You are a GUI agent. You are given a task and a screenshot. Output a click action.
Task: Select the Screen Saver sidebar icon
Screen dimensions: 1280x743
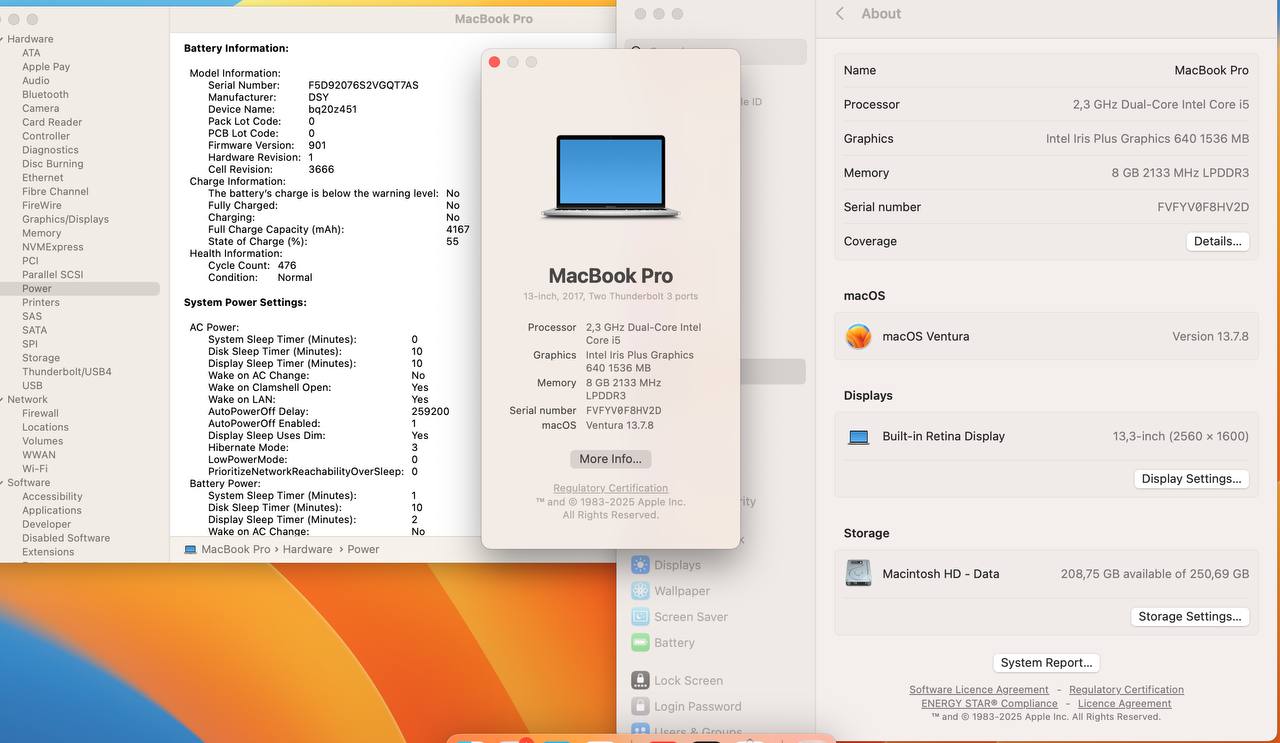pyautogui.click(x=640, y=617)
